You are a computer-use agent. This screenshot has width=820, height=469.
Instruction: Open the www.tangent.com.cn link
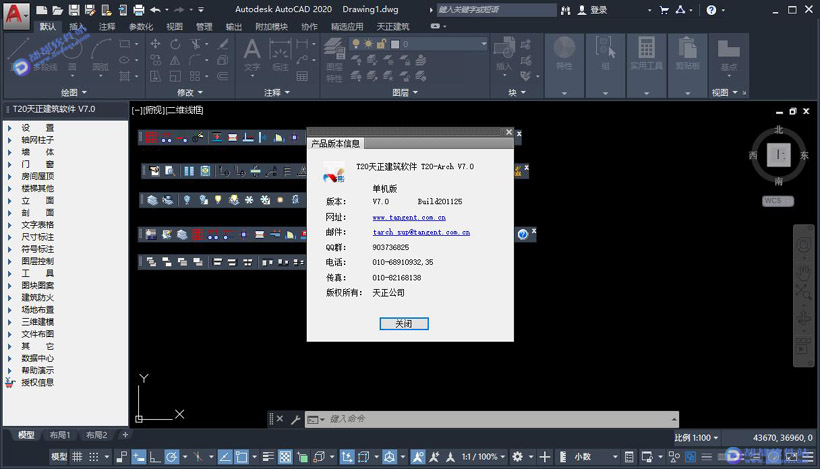click(409, 217)
